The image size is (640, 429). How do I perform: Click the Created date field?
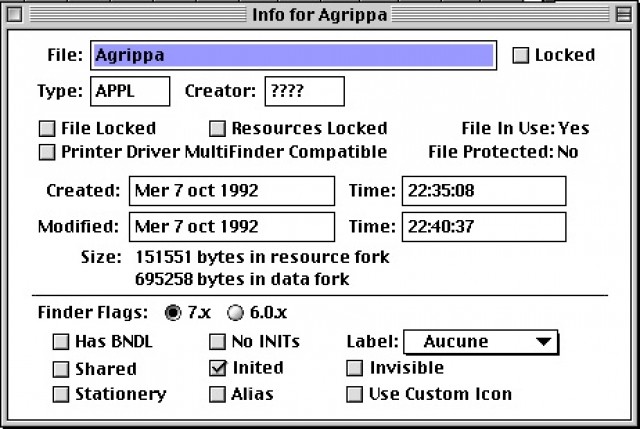click(x=231, y=190)
